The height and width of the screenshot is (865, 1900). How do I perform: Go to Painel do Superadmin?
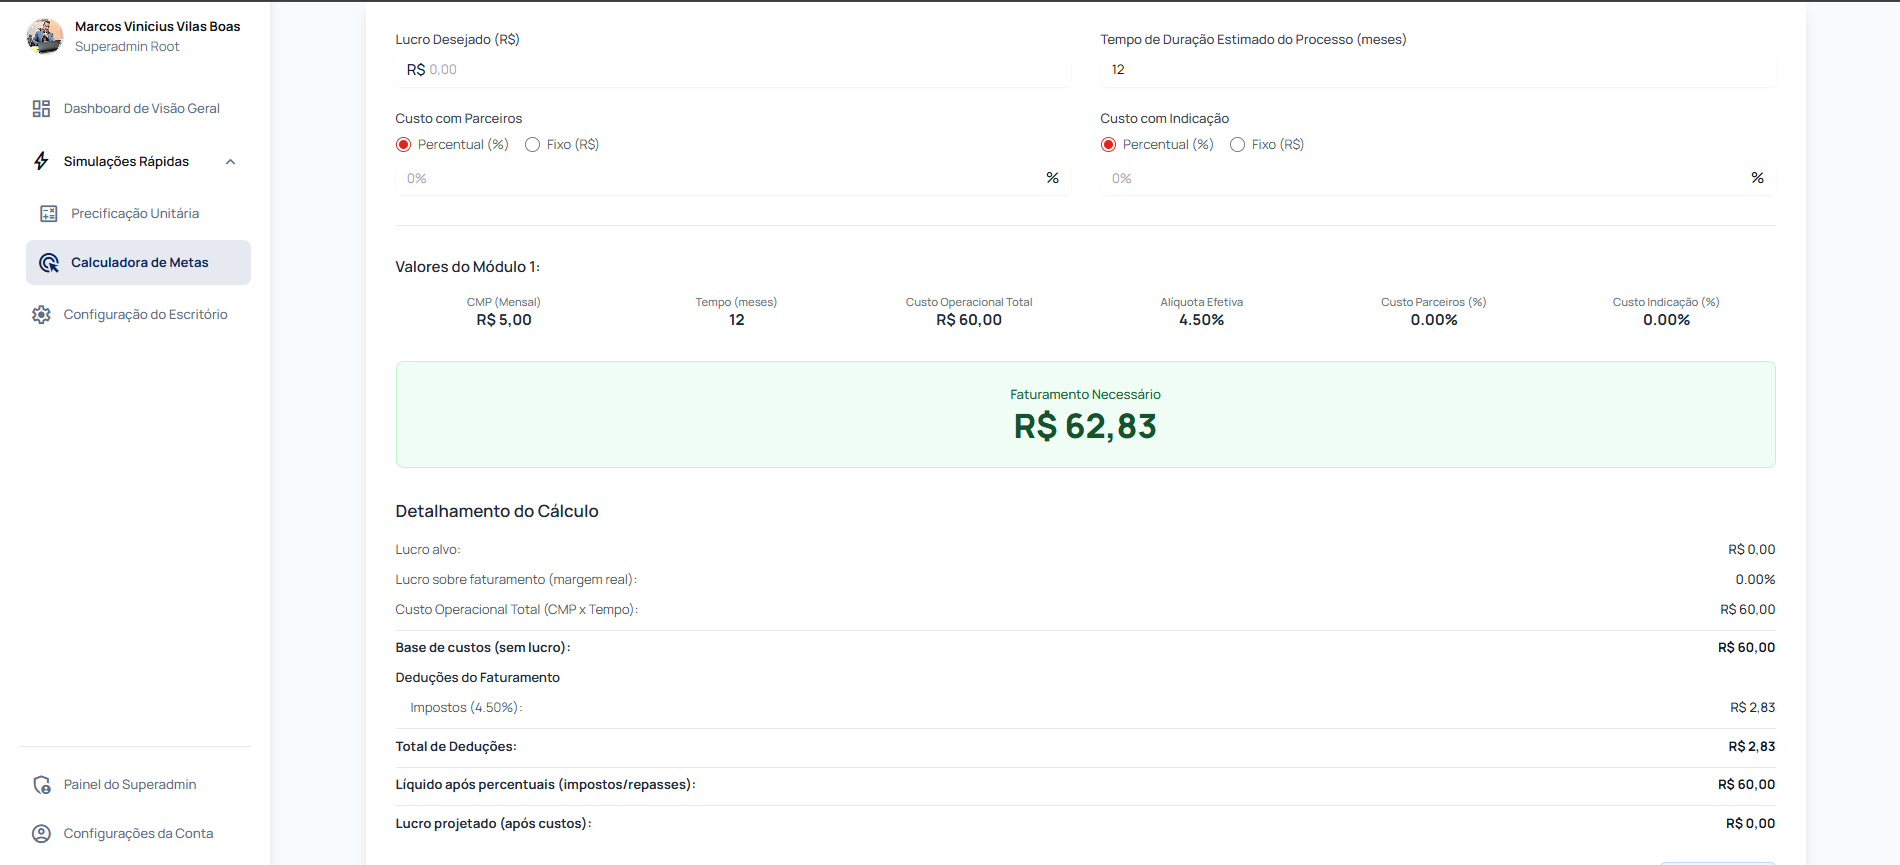coord(130,785)
